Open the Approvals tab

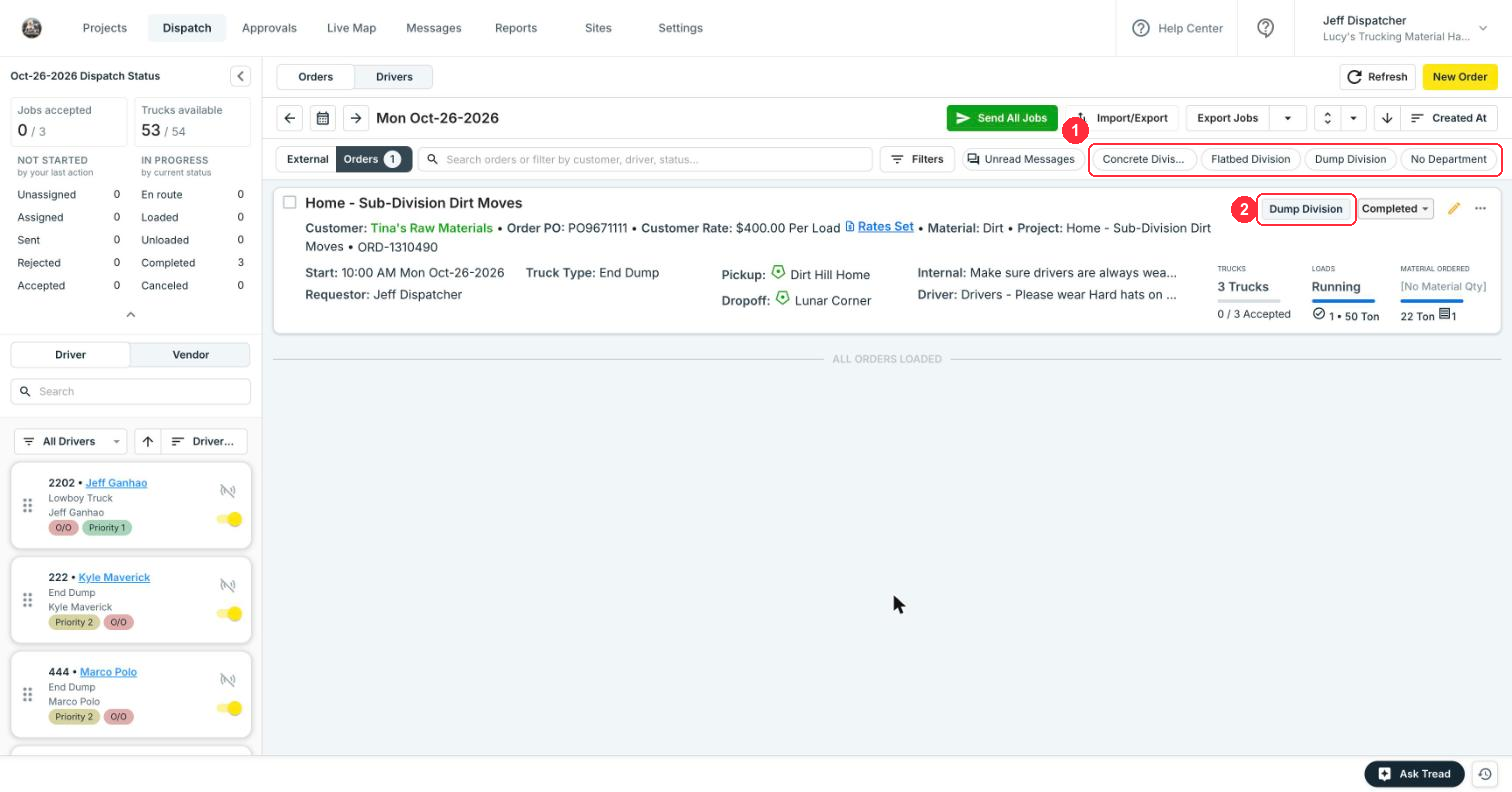[x=269, y=28]
